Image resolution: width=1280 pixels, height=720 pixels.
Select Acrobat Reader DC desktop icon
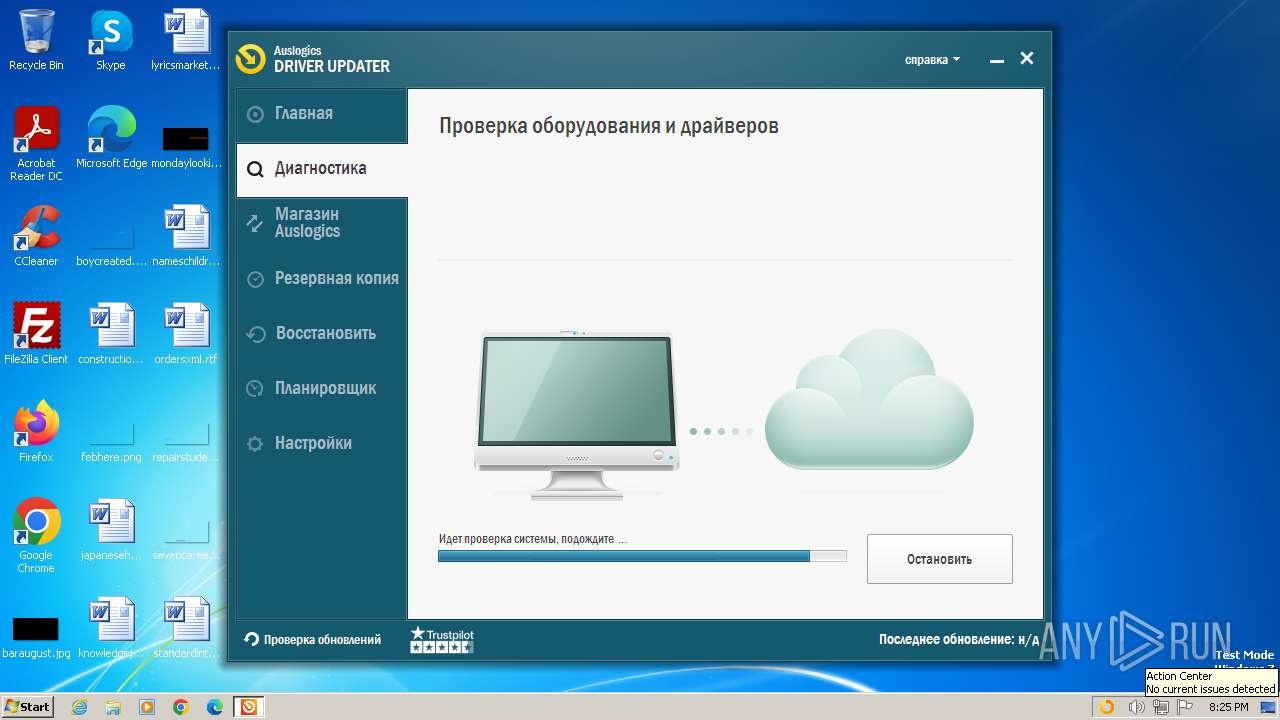point(36,144)
